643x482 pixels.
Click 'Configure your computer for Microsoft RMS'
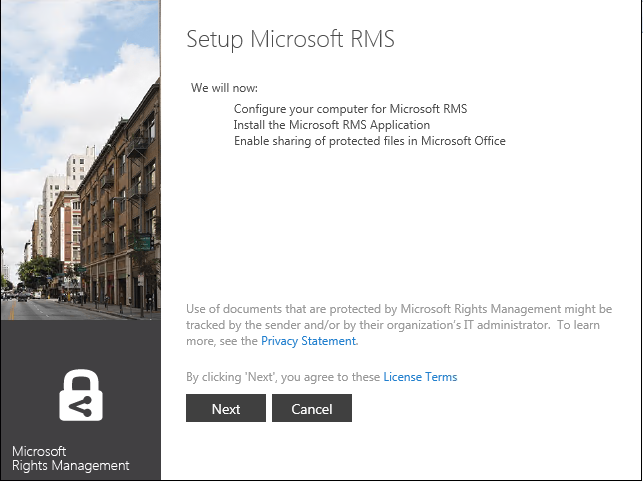350,109
